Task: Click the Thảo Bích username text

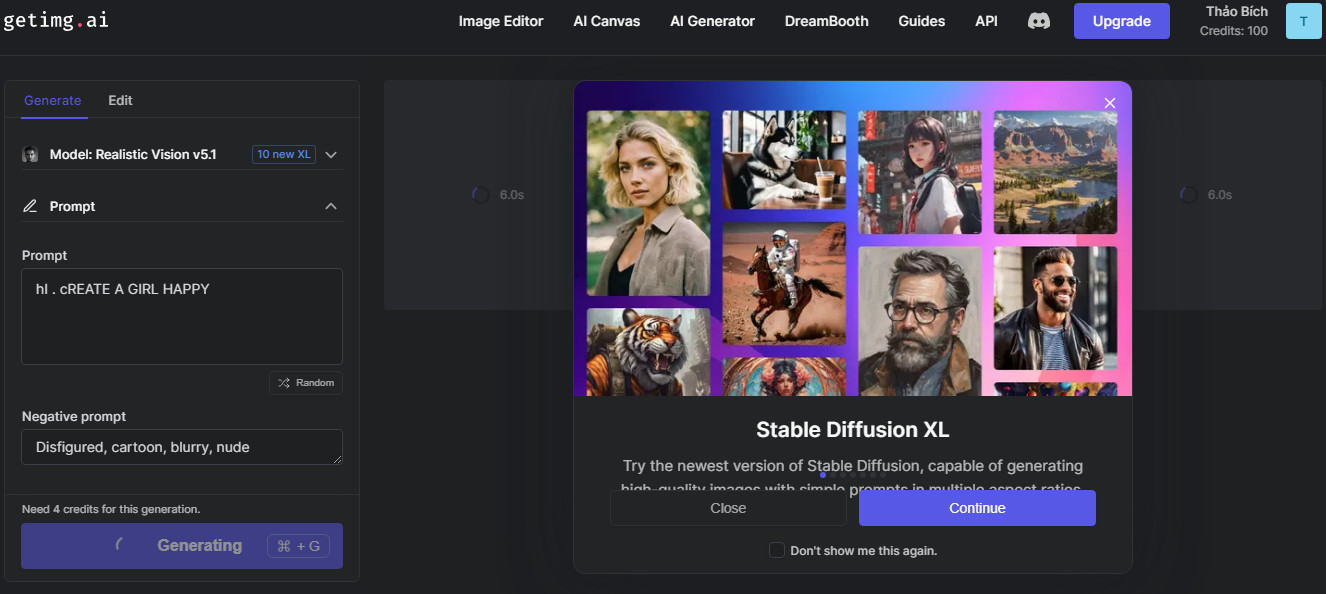Action: coord(1236,12)
